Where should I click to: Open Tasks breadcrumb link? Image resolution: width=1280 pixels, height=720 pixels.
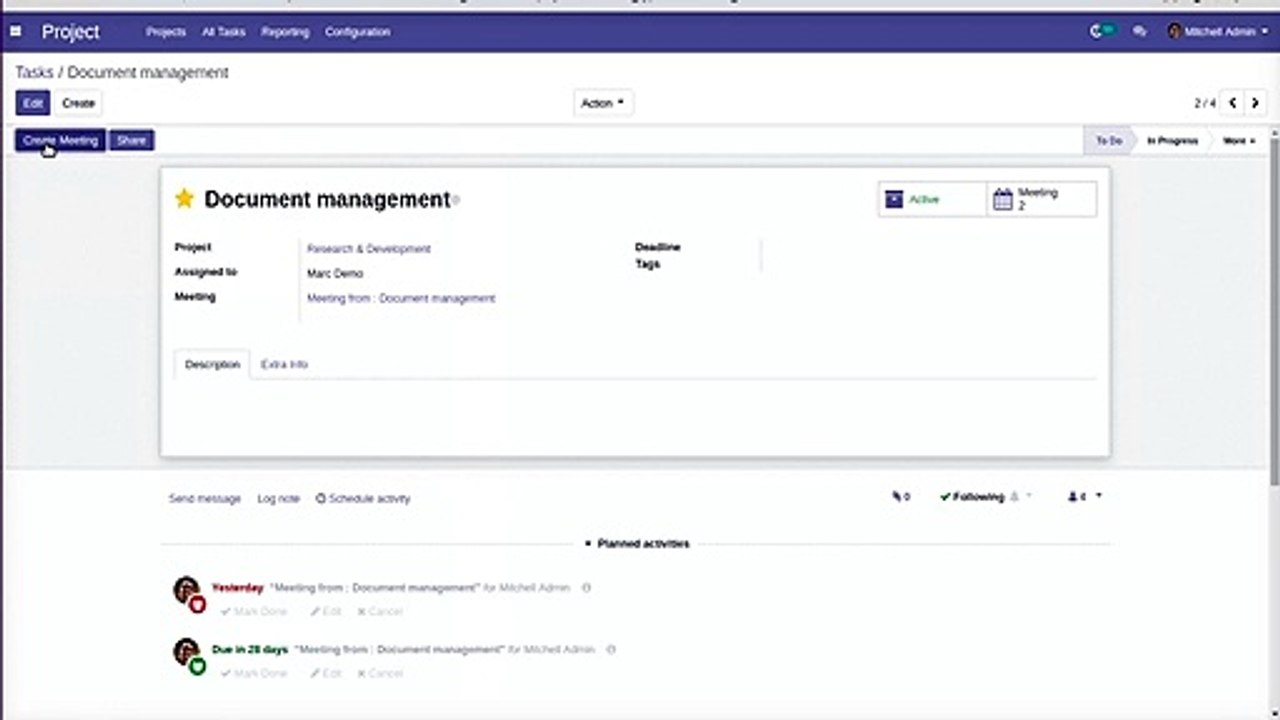(x=34, y=73)
